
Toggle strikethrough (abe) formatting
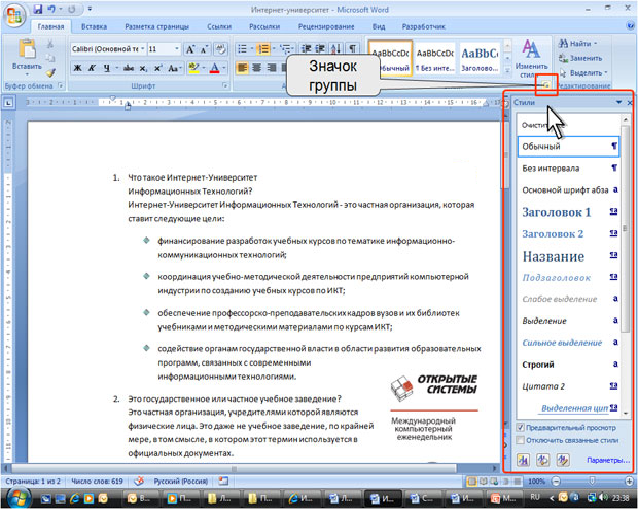(129, 68)
